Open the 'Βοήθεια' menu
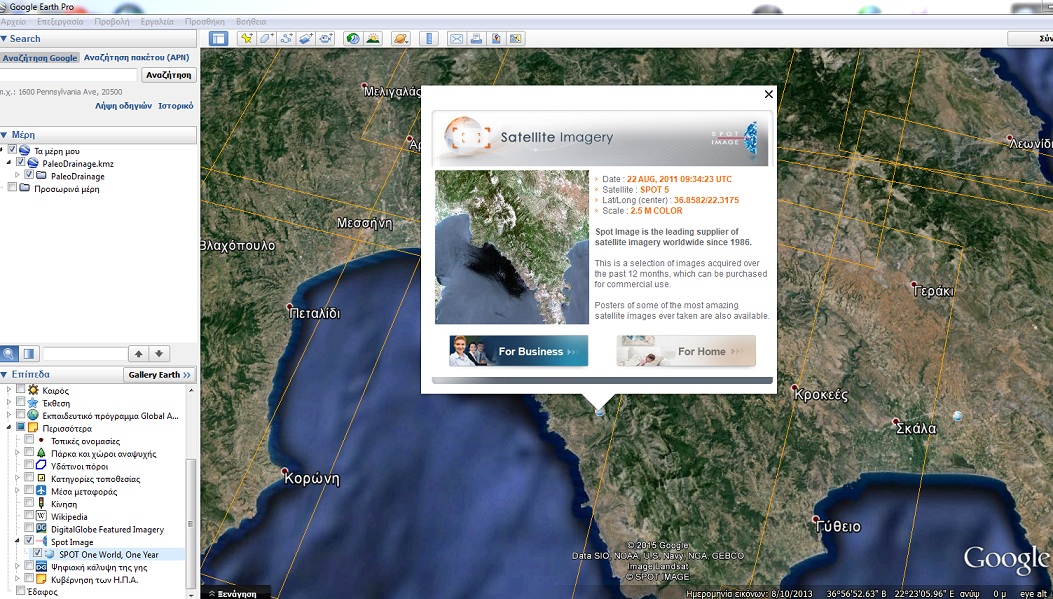Image resolution: width=1053 pixels, height=599 pixels. tap(250, 21)
